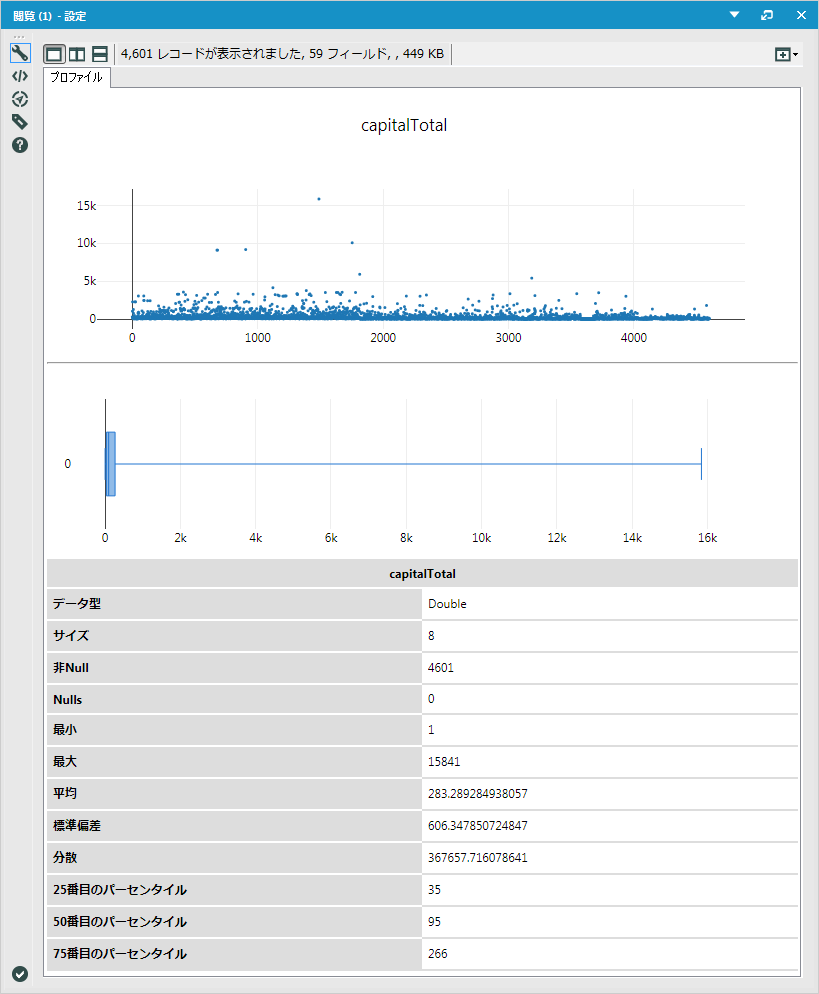This screenshot has height=994, width=819.
Task: Click the Navigation target icon
Action: [x=20, y=99]
